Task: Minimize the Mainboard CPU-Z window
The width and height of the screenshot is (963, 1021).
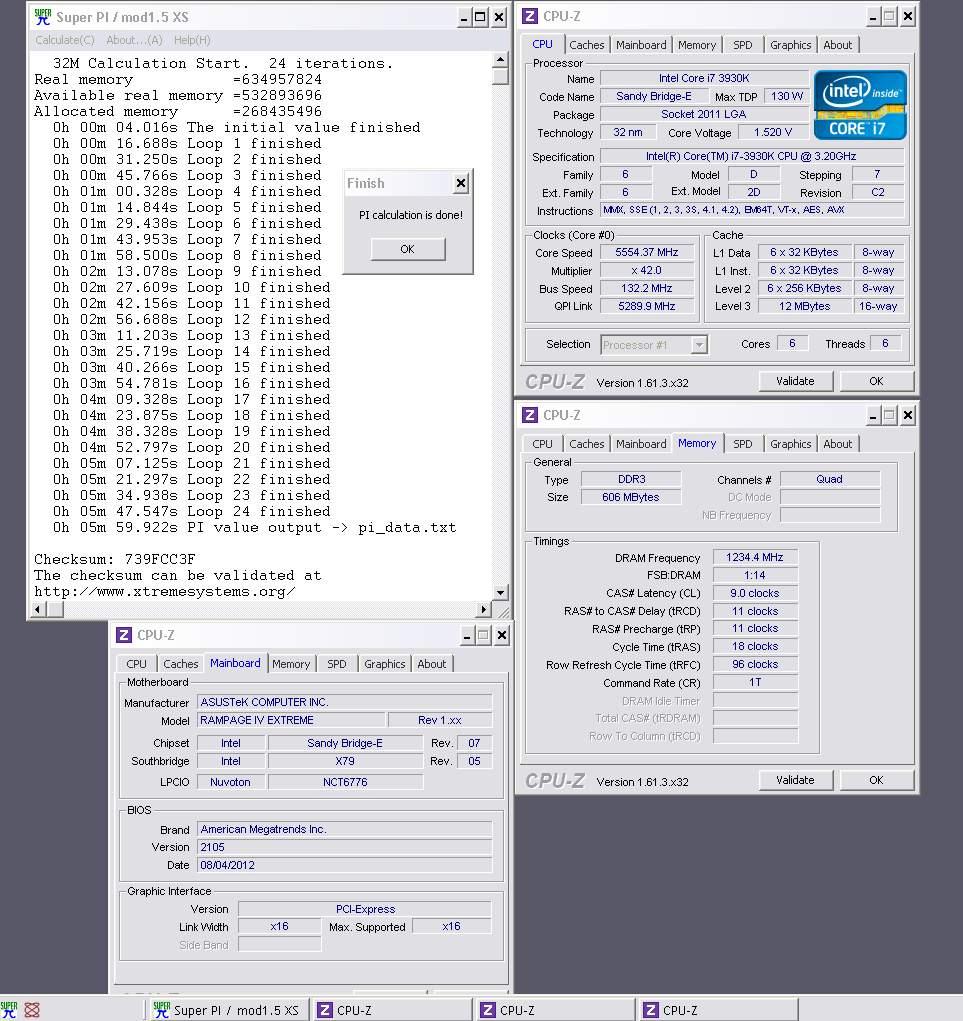Action: point(467,636)
